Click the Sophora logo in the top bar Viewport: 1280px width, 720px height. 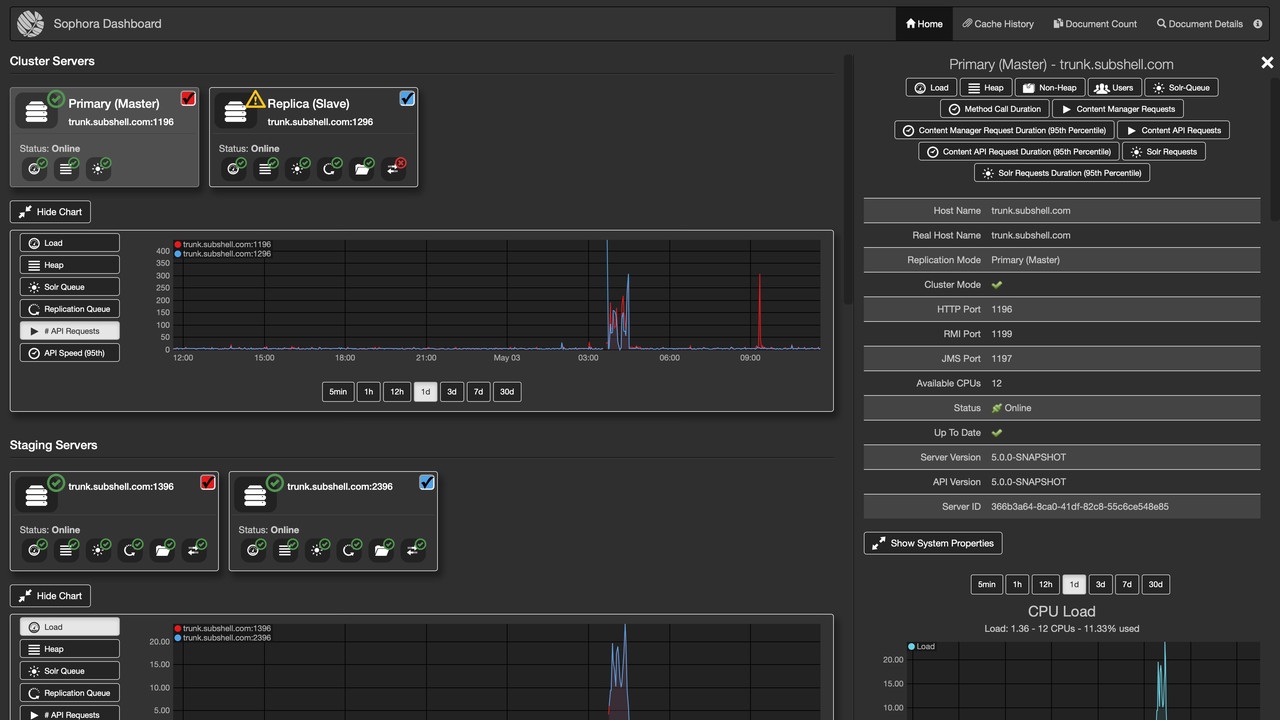(29, 23)
